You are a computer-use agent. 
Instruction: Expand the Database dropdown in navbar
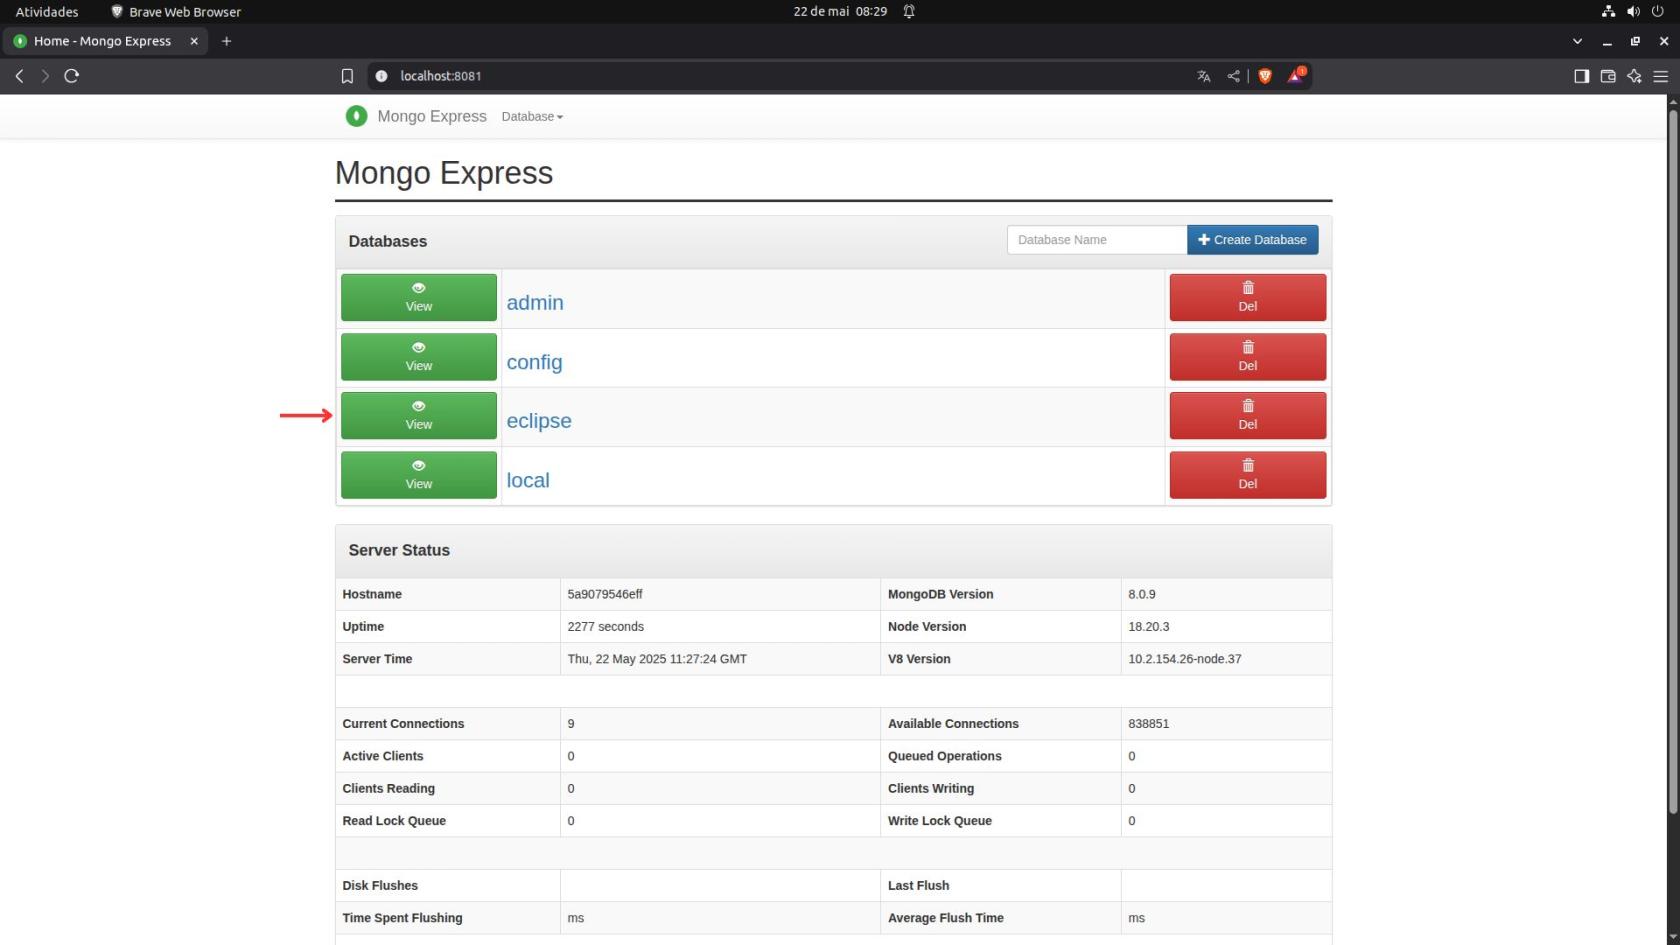(532, 117)
